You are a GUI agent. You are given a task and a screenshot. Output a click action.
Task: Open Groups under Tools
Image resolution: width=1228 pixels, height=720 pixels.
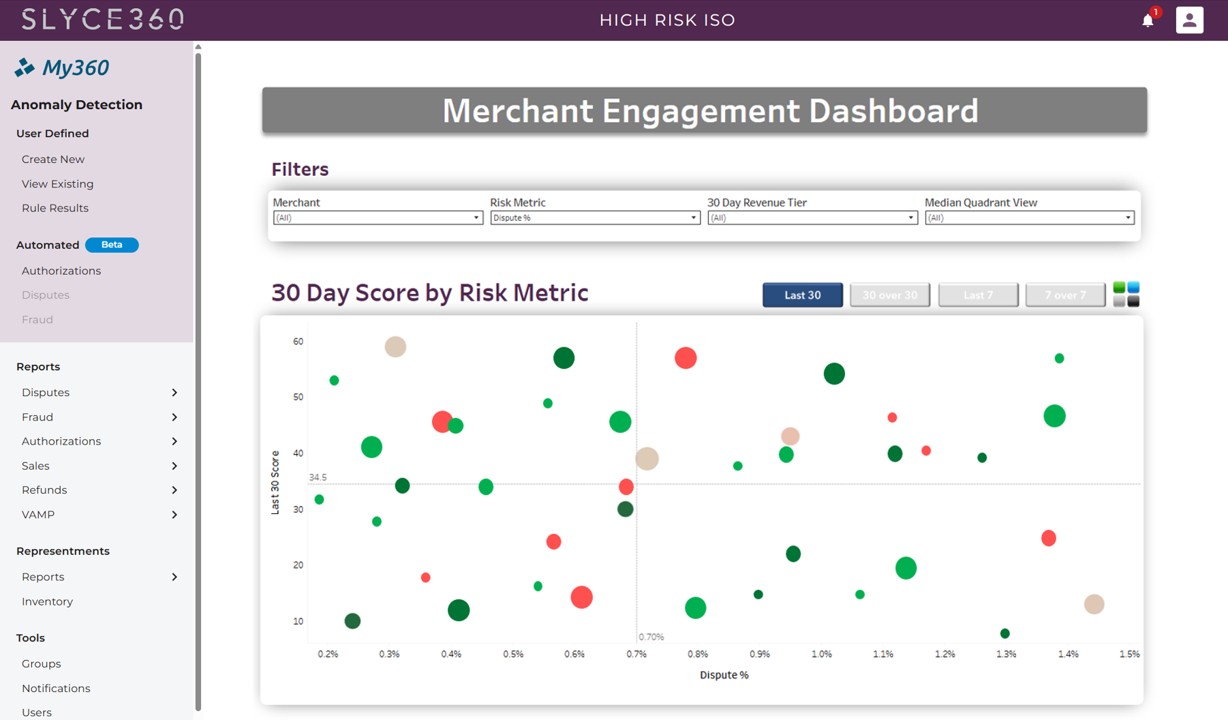[41, 664]
